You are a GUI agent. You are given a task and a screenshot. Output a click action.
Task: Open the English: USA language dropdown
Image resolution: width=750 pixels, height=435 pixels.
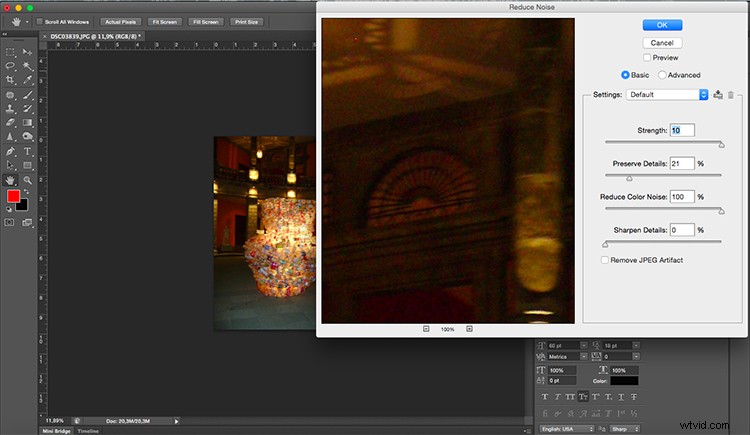point(567,429)
